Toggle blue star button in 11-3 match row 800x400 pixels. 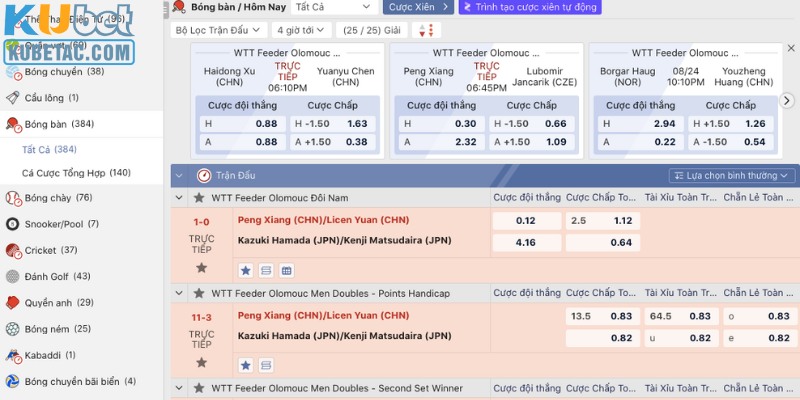coord(246,365)
